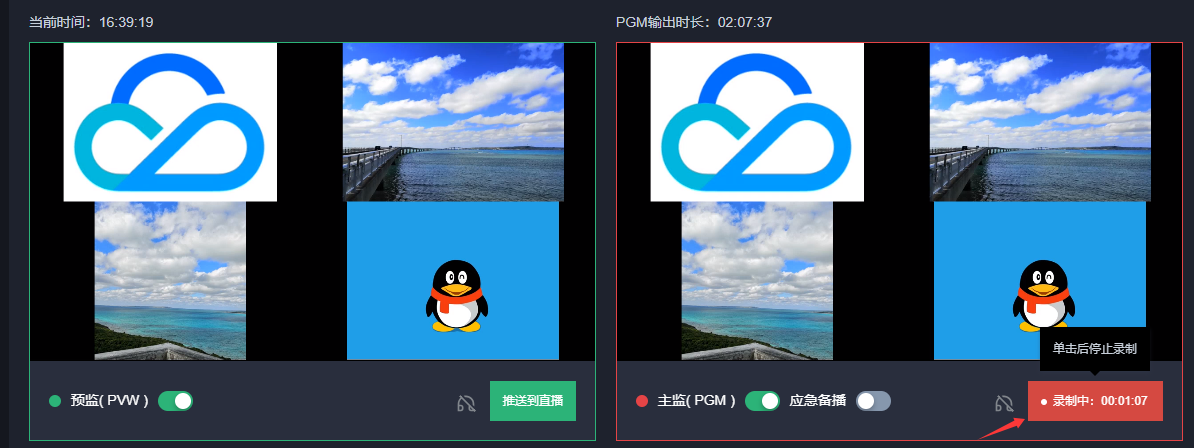The image size is (1194, 448).
Task: Toggle off the 预监(PVW) switch
Action: tap(175, 401)
